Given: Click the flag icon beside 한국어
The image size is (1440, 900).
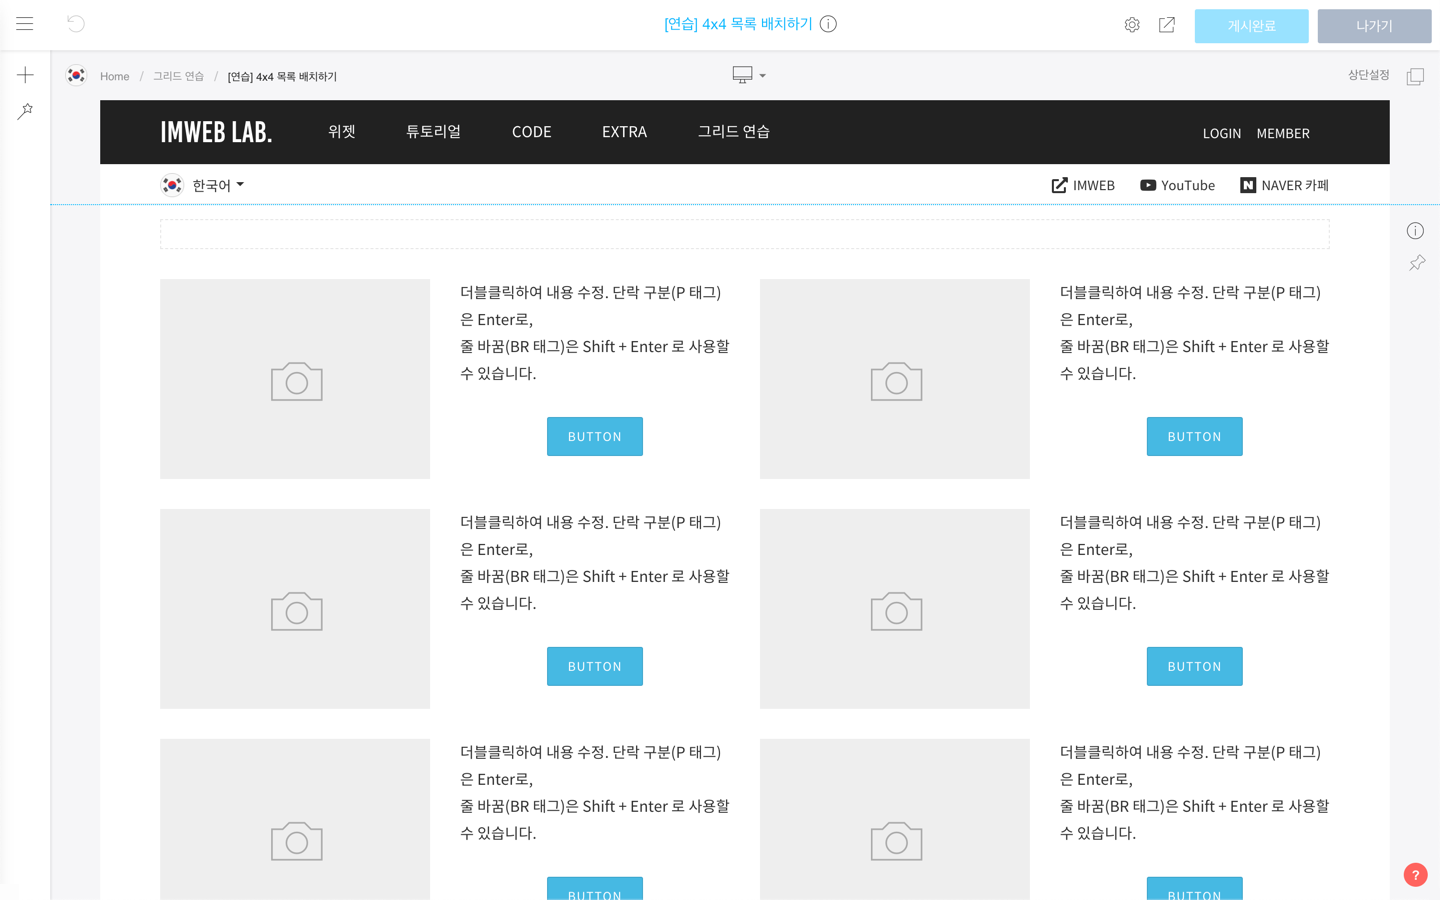Looking at the screenshot, I should [x=172, y=185].
